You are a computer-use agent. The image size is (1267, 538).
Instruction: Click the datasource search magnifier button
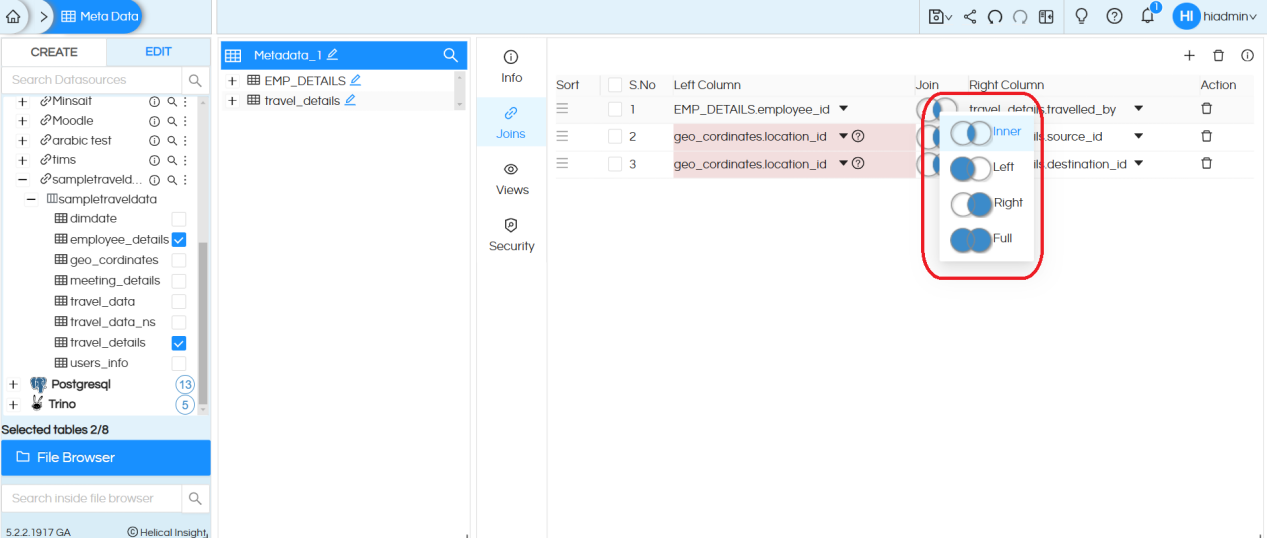click(195, 80)
